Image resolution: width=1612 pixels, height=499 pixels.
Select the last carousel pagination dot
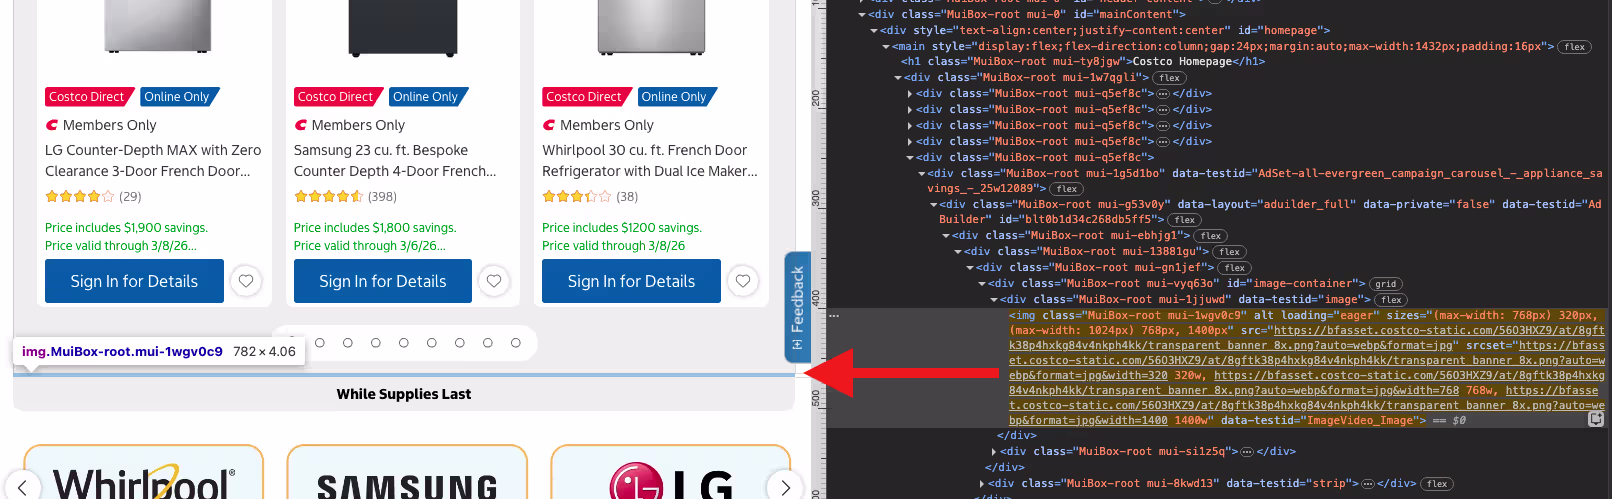516,343
